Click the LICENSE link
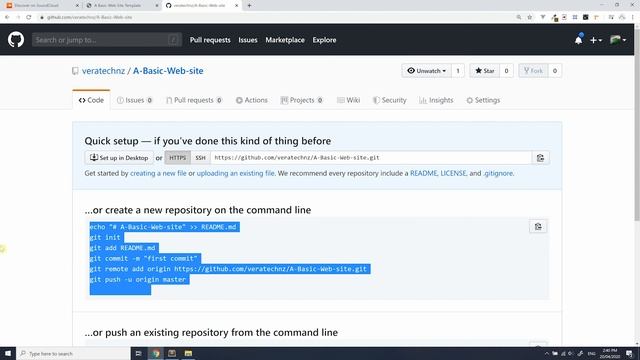This screenshot has width=640, height=360. point(453,173)
